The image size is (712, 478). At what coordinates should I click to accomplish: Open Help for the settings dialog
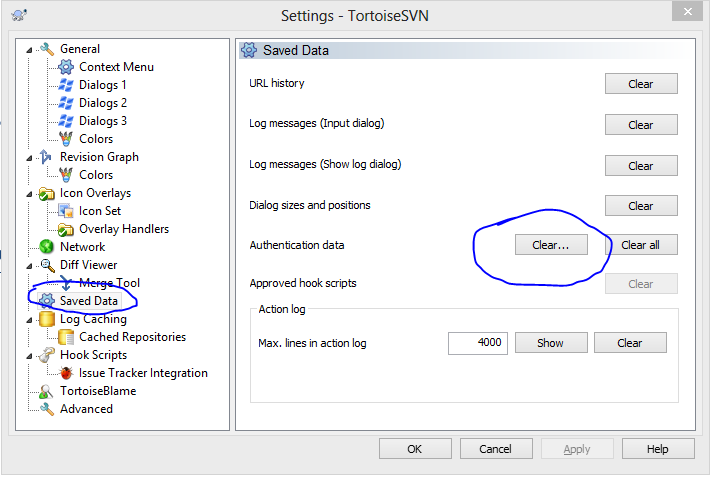pos(657,449)
